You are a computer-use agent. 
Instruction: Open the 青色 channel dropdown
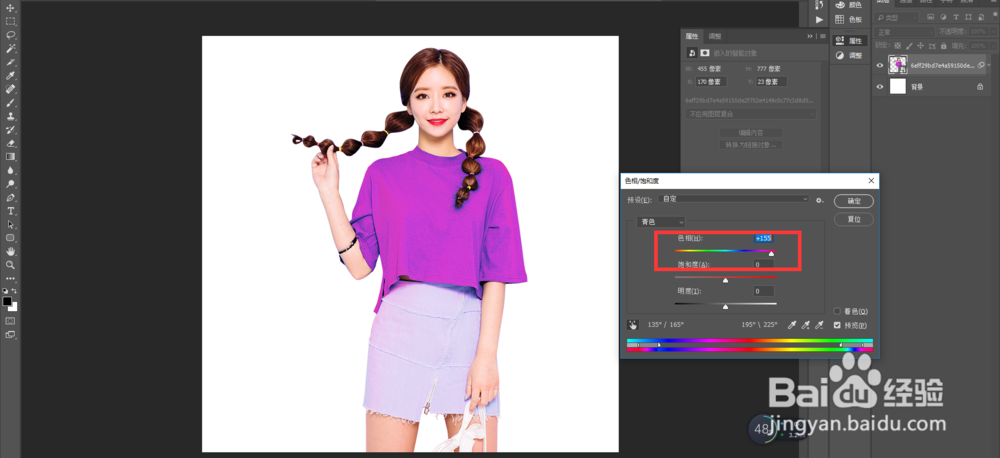coord(661,222)
